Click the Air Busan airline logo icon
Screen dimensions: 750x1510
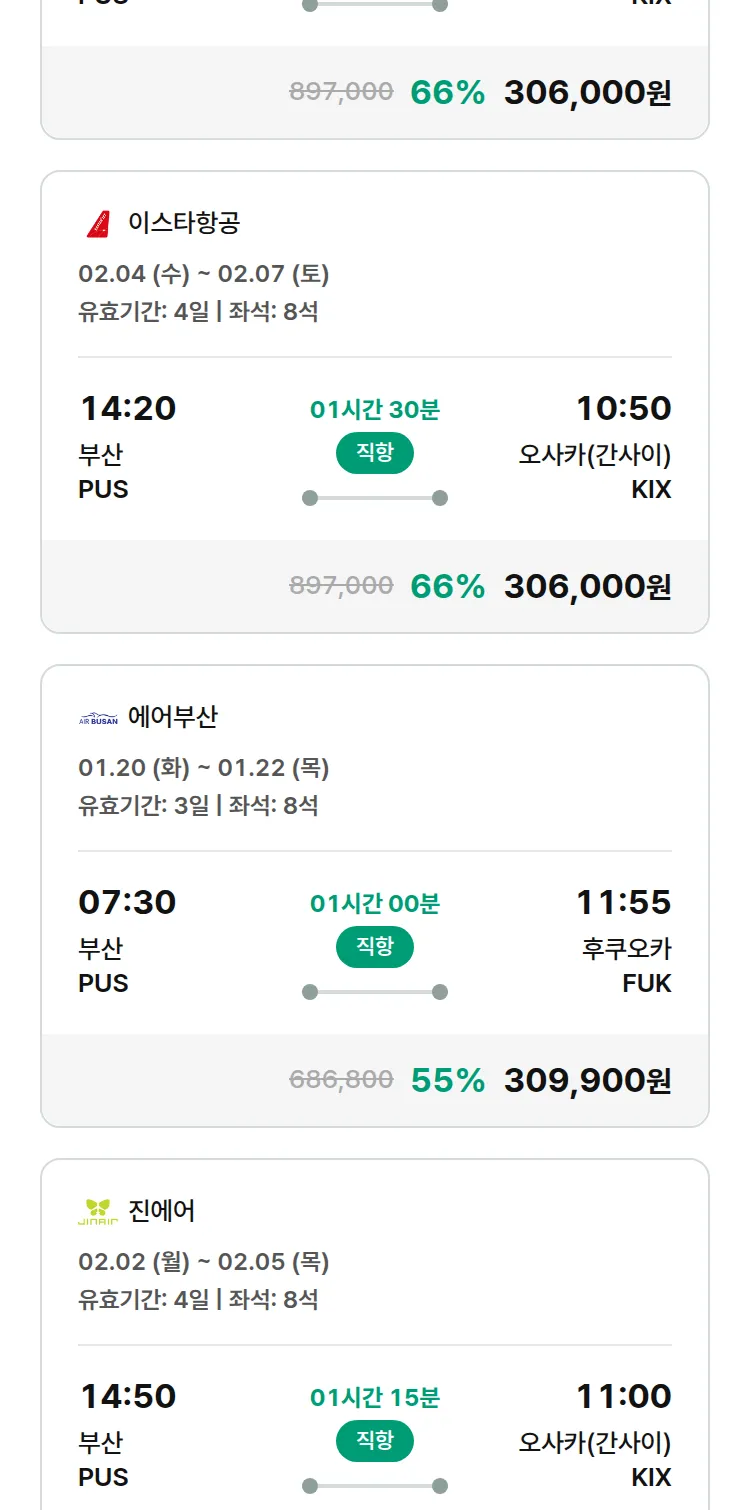[x=98, y=718]
